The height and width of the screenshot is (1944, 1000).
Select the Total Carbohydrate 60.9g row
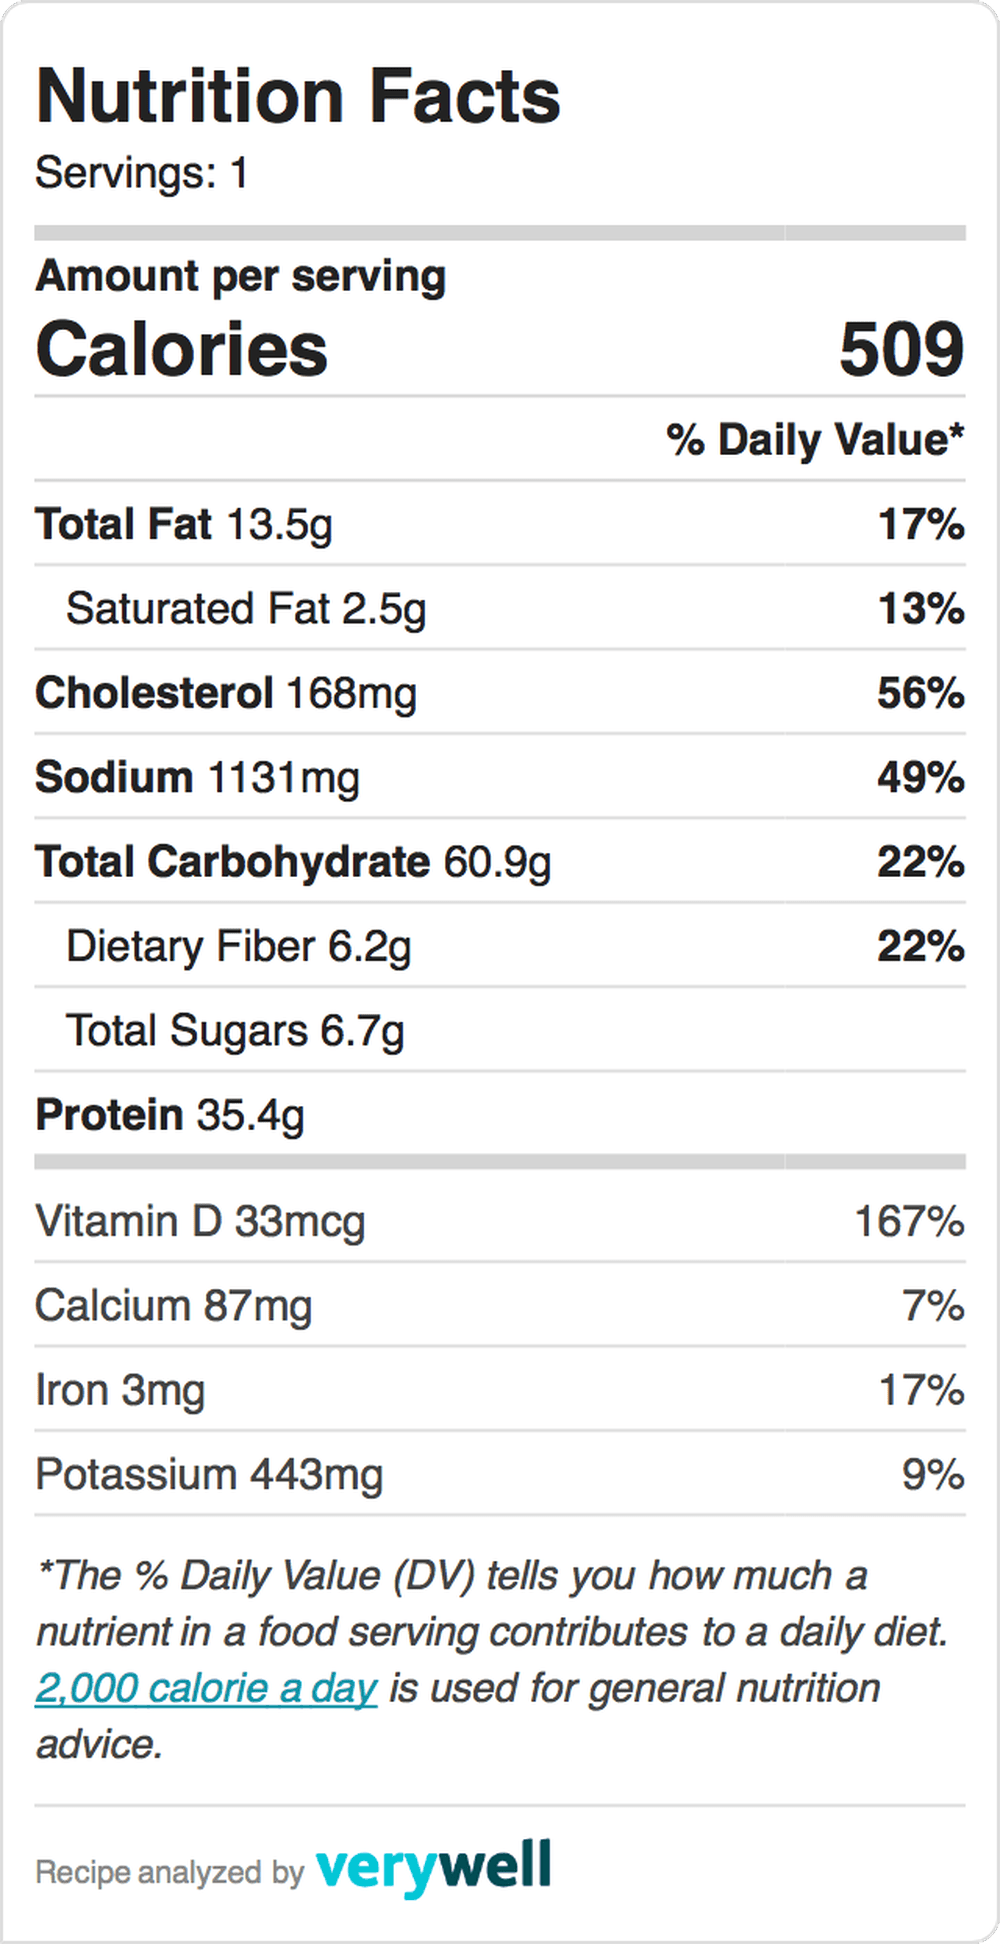[500, 861]
